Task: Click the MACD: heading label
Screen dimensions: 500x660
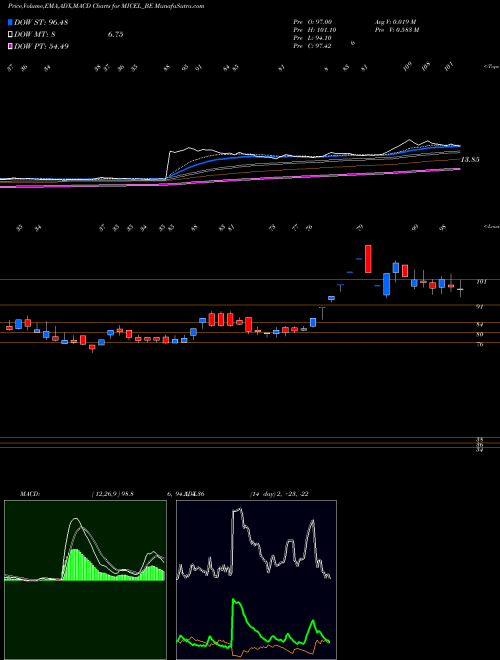Action: tap(30, 494)
